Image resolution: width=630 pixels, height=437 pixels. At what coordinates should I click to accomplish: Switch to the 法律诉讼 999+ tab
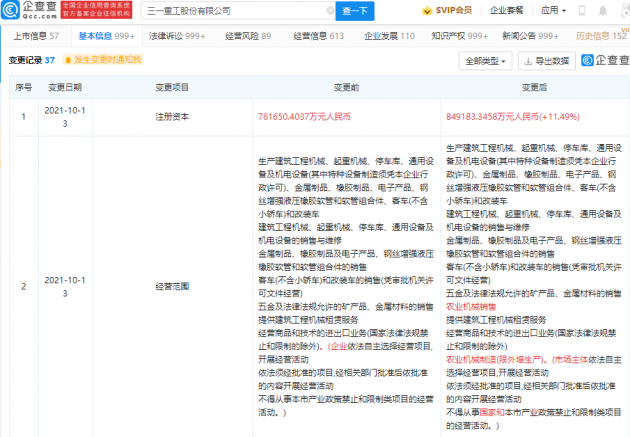[x=177, y=36]
